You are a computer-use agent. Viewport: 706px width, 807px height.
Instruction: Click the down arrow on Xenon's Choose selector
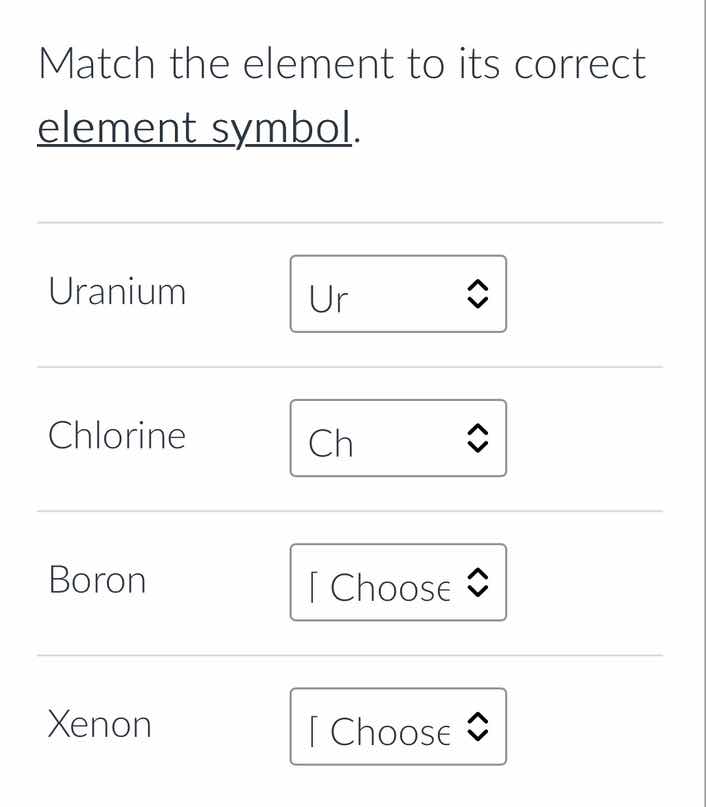(479, 733)
